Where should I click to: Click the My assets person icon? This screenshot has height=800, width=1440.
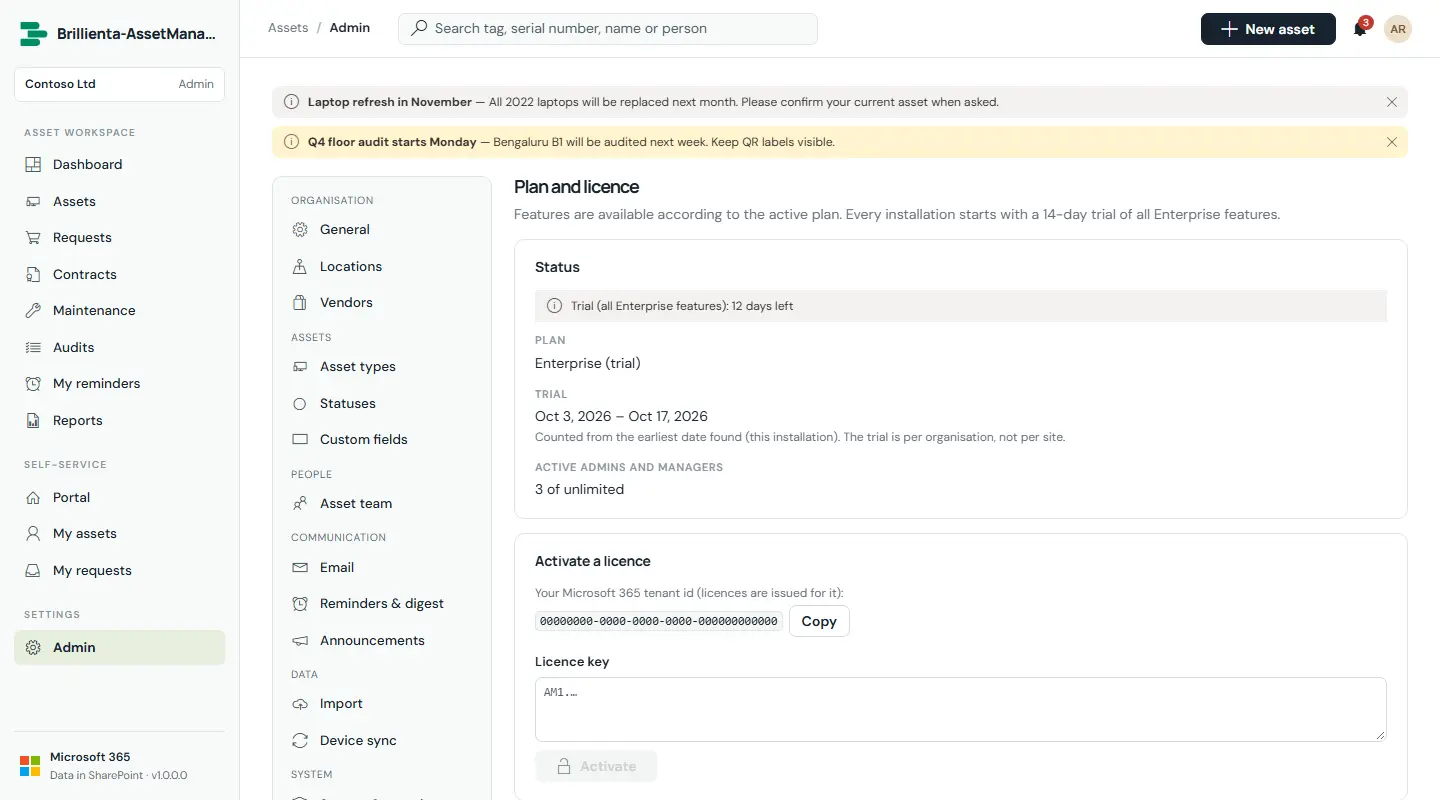pos(33,533)
